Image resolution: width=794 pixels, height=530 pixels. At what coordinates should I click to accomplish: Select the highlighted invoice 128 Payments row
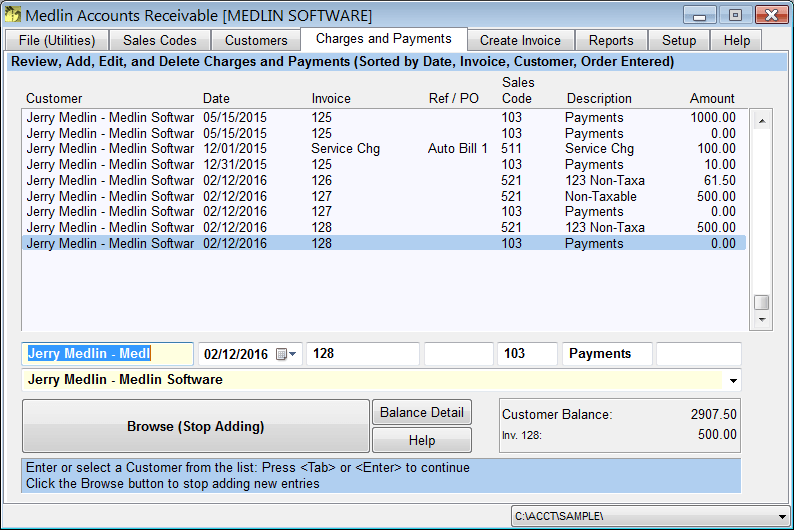click(384, 243)
